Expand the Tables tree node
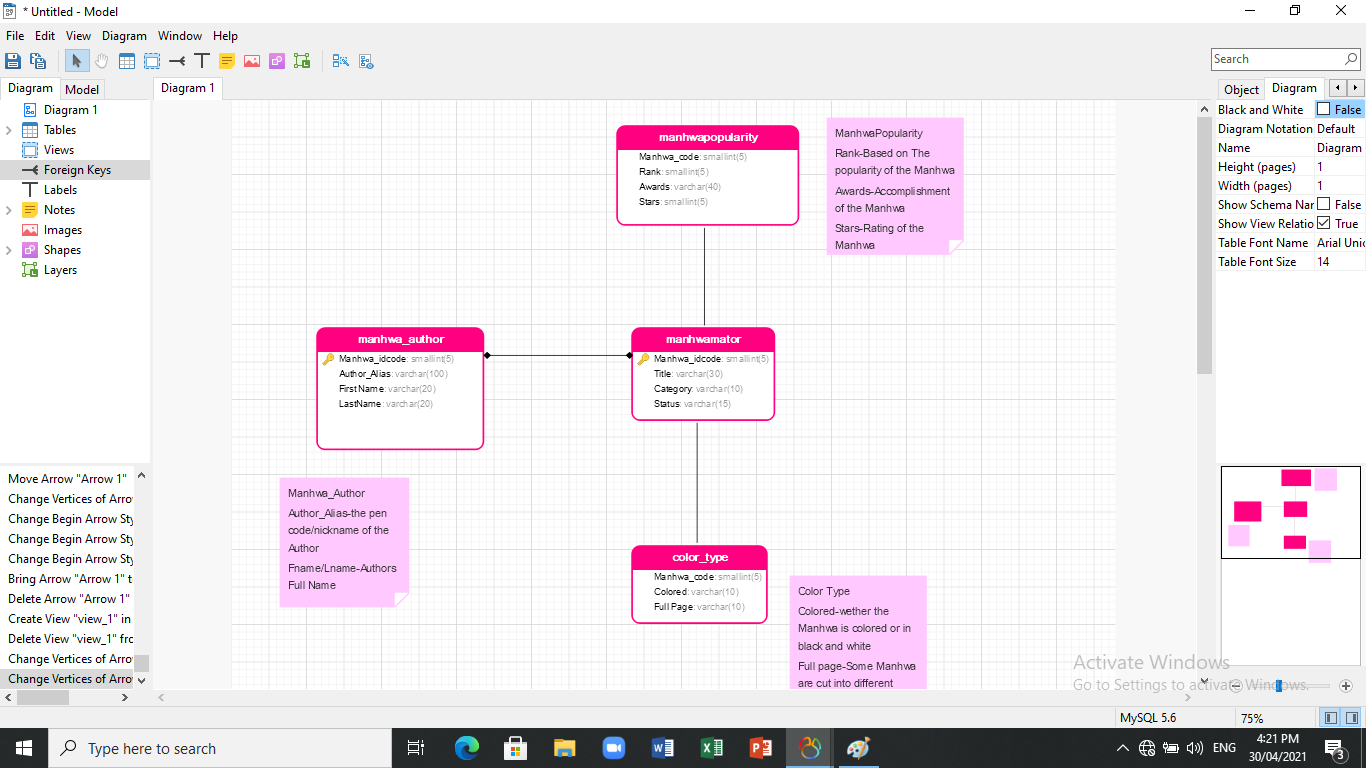Screen dimensions: 1366x768 pos(9,130)
